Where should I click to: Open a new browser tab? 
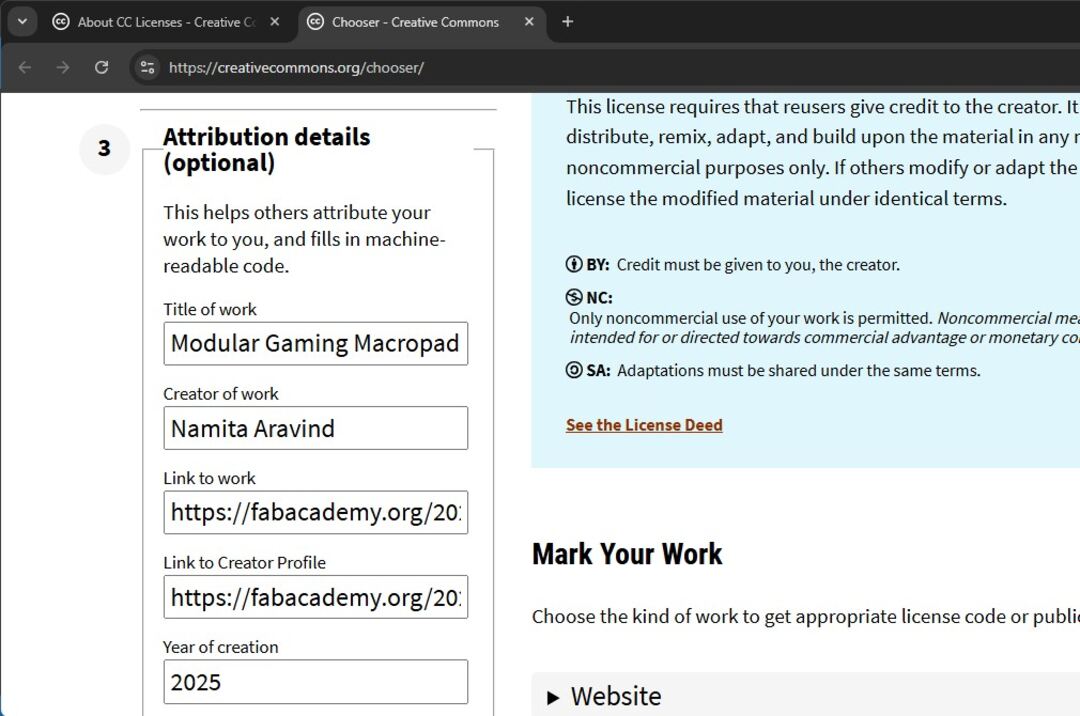(x=568, y=22)
